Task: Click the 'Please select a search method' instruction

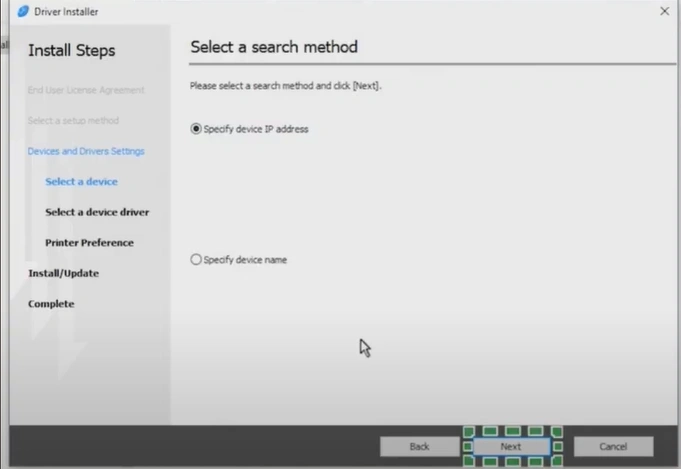Action: tap(285, 86)
